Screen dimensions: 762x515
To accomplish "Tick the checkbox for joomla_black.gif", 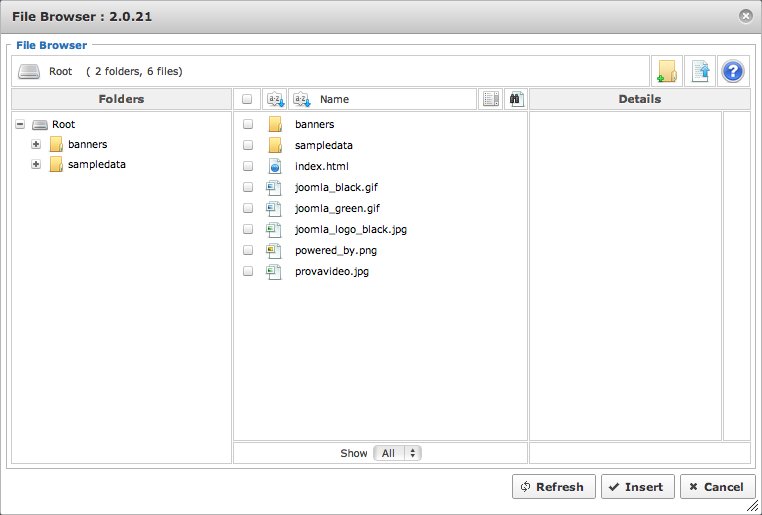I will [248, 187].
